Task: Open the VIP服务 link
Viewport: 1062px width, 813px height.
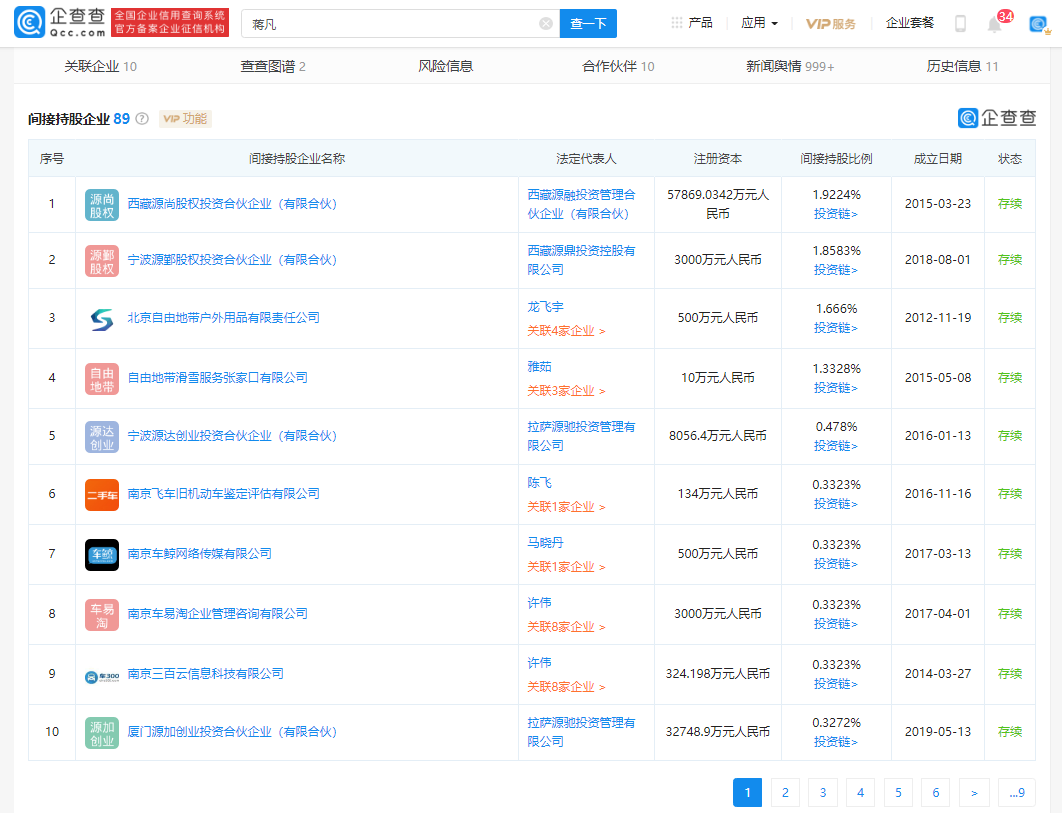Action: pos(830,24)
